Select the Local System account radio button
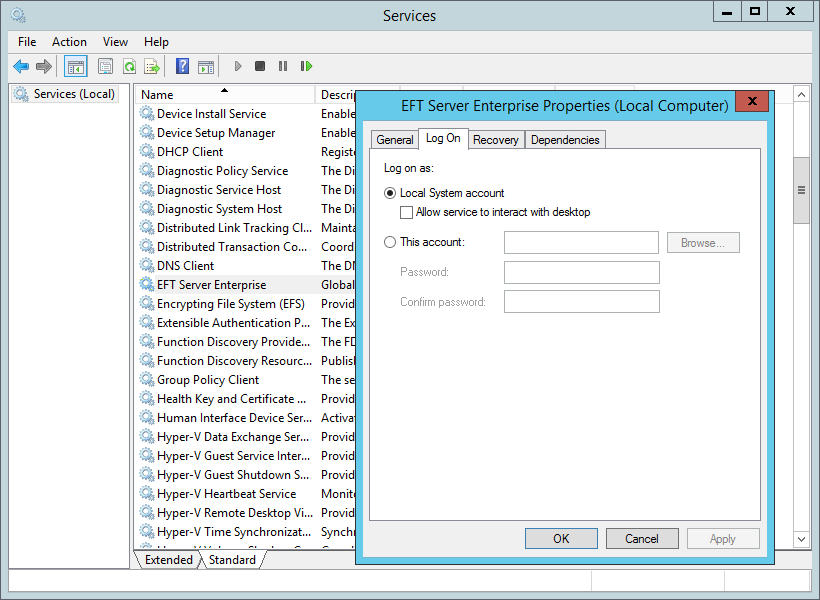This screenshot has width=820, height=600. 390,193
